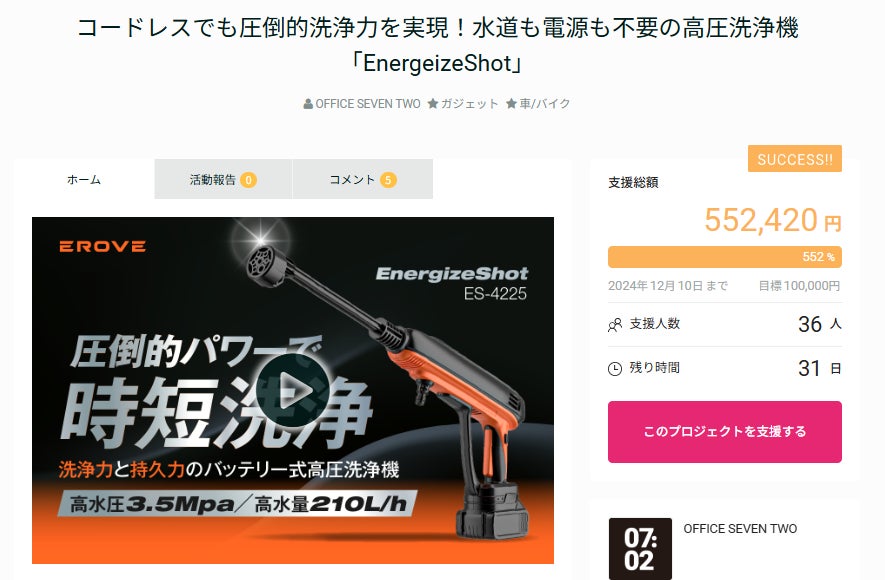885x580 pixels.
Task: Open the 活動報告 tab
Action: 224,179
